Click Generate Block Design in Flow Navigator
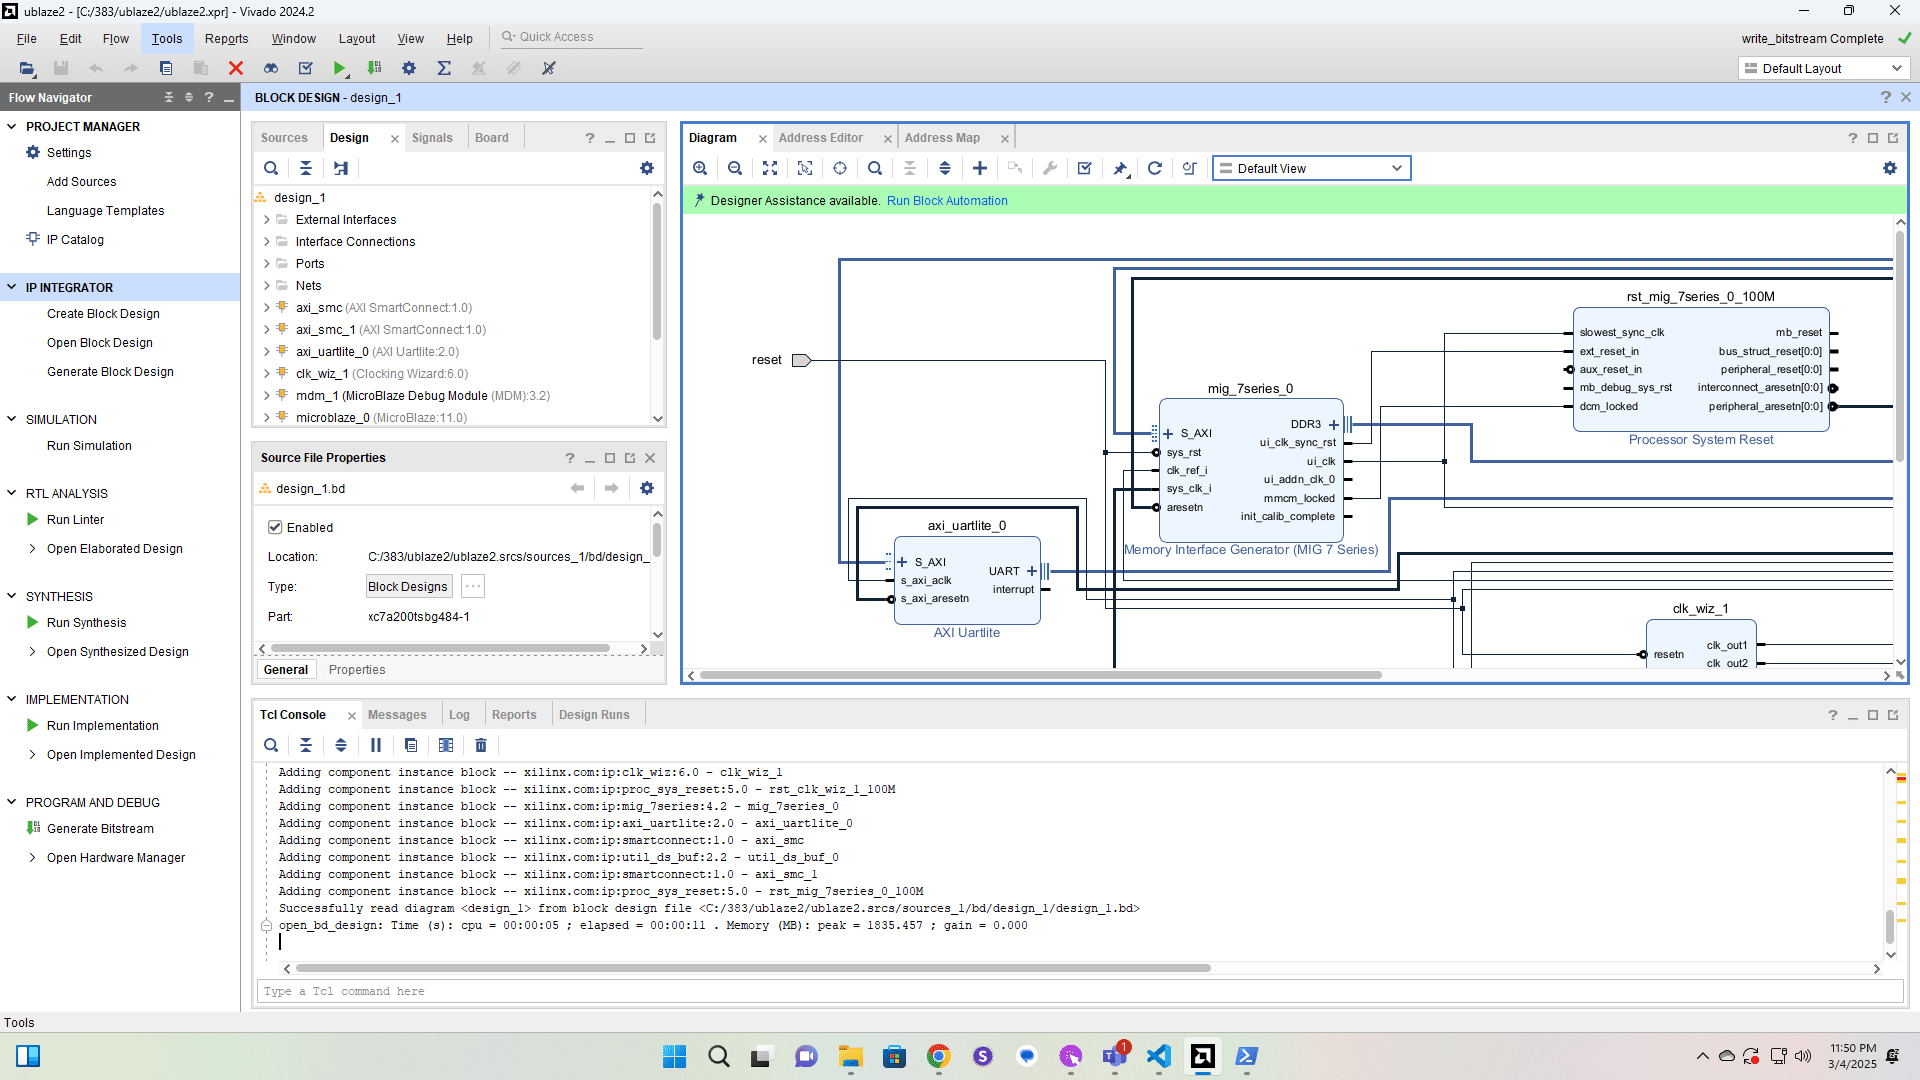Image resolution: width=1920 pixels, height=1080 pixels. (110, 372)
